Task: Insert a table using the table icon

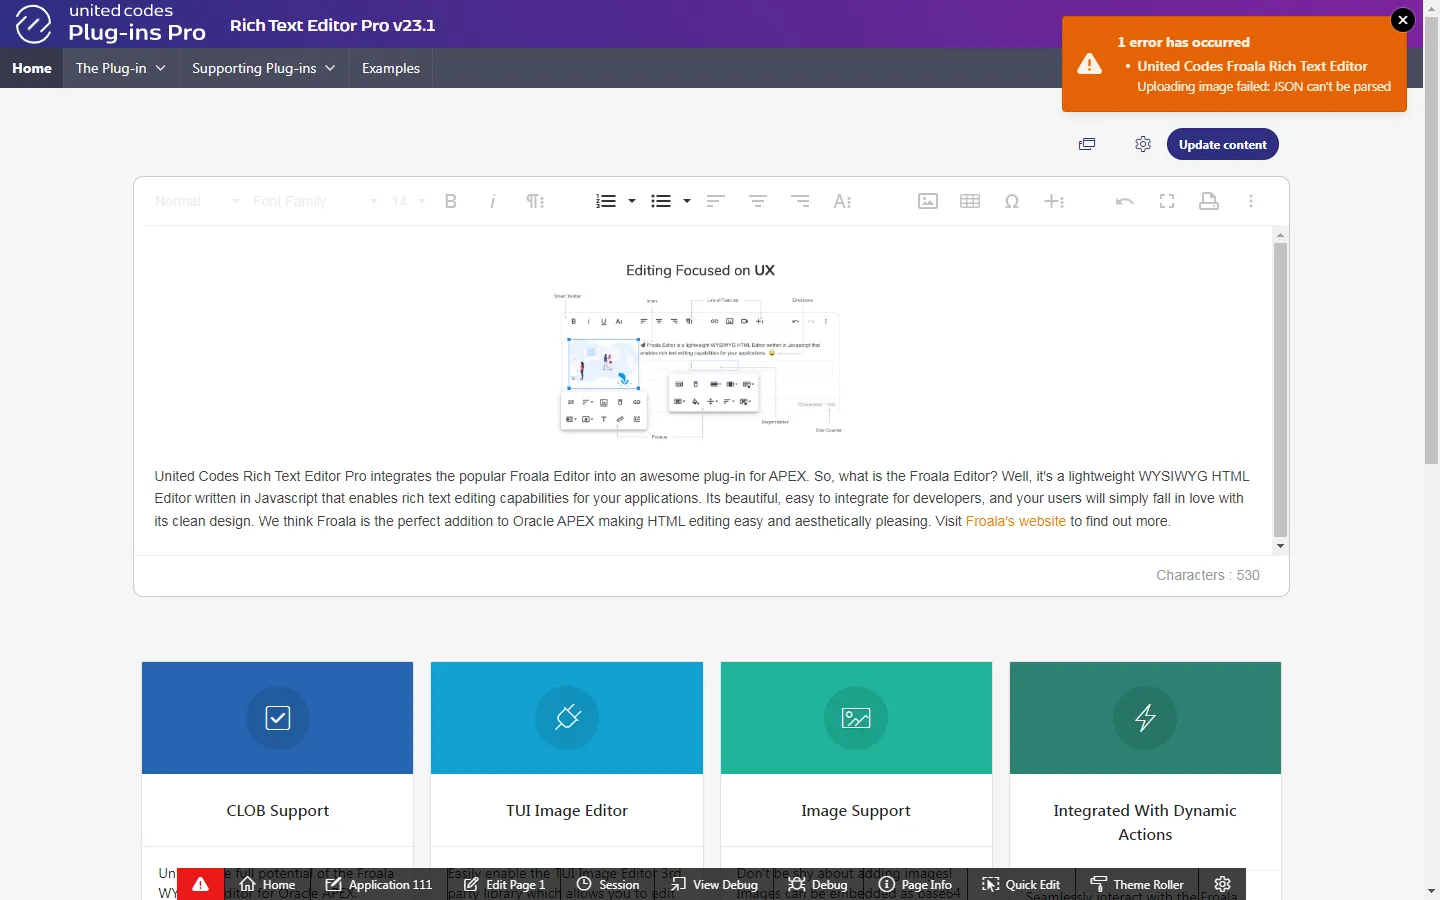Action: 969,201
